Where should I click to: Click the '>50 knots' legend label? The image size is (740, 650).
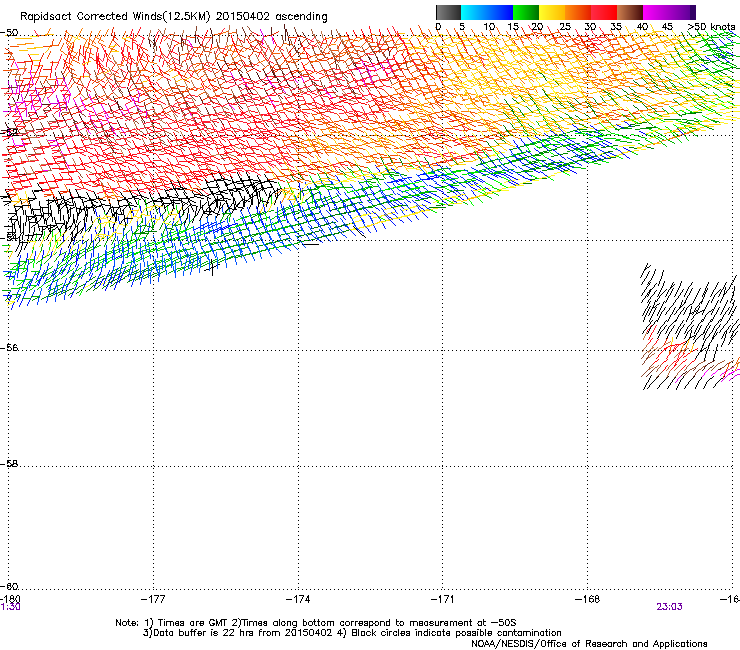point(711,26)
